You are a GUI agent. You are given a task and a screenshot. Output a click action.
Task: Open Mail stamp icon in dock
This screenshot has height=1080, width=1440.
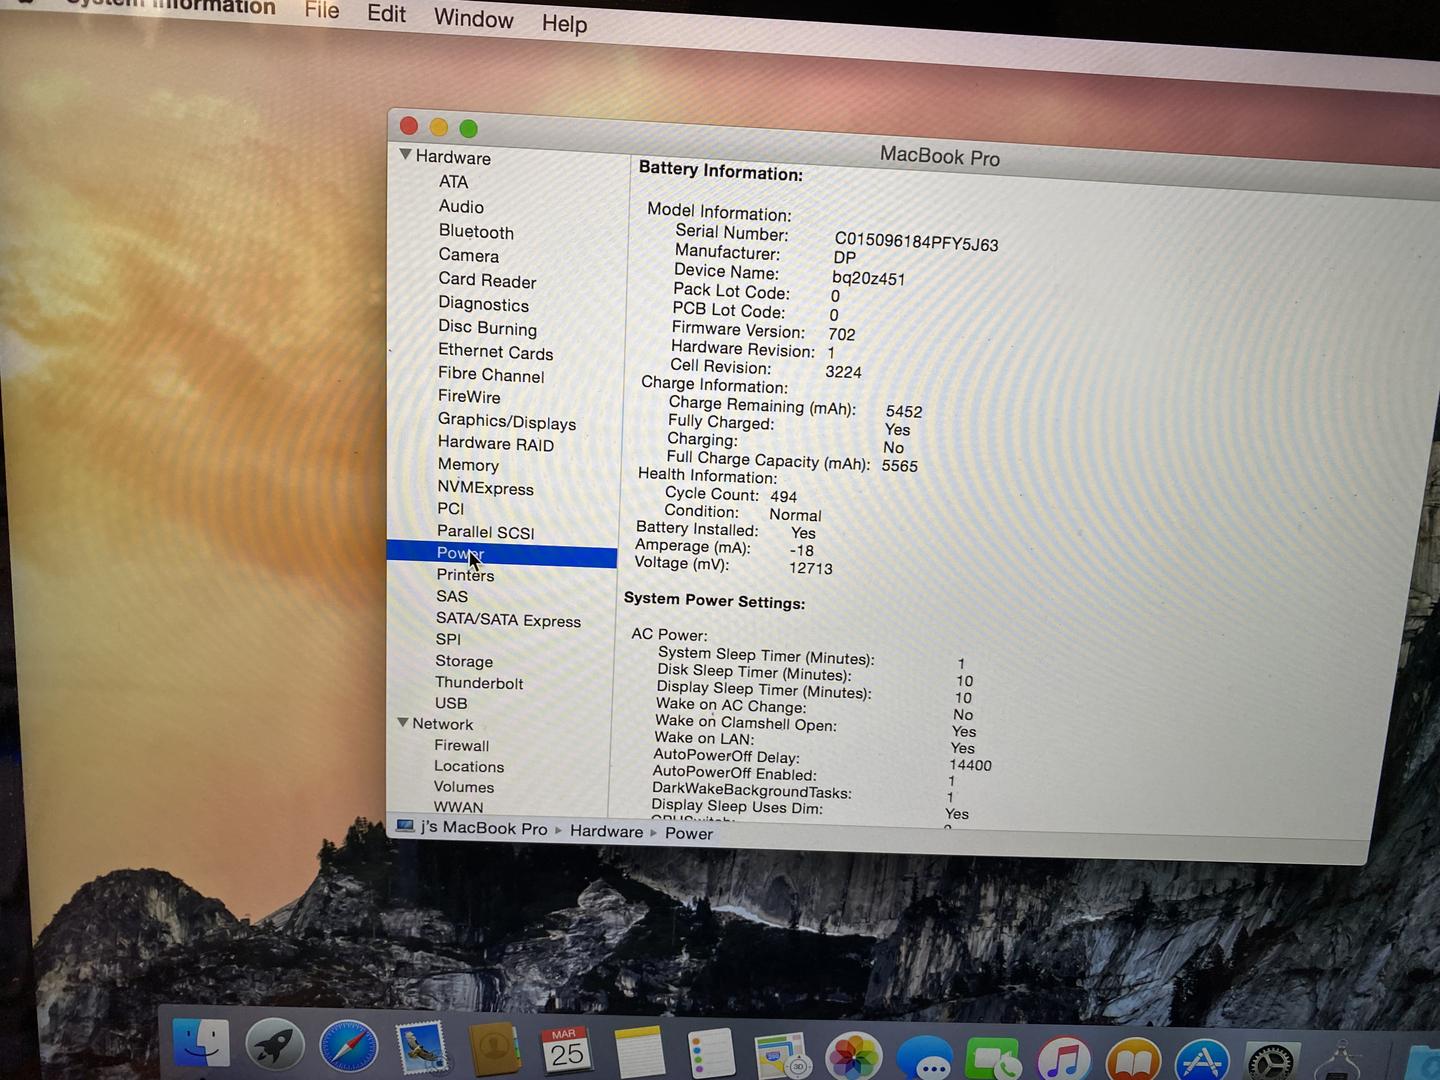(x=421, y=1049)
